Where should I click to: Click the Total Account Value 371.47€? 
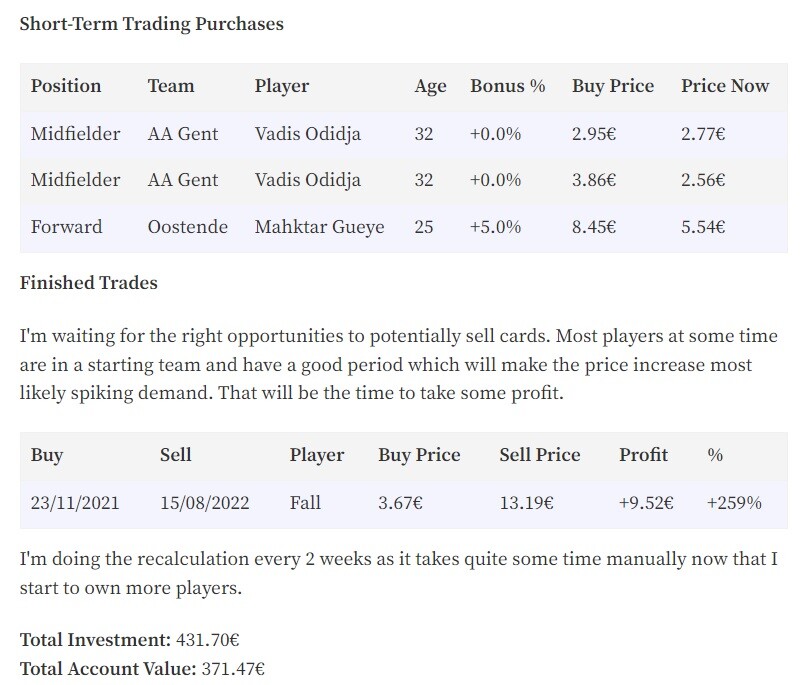(x=233, y=669)
